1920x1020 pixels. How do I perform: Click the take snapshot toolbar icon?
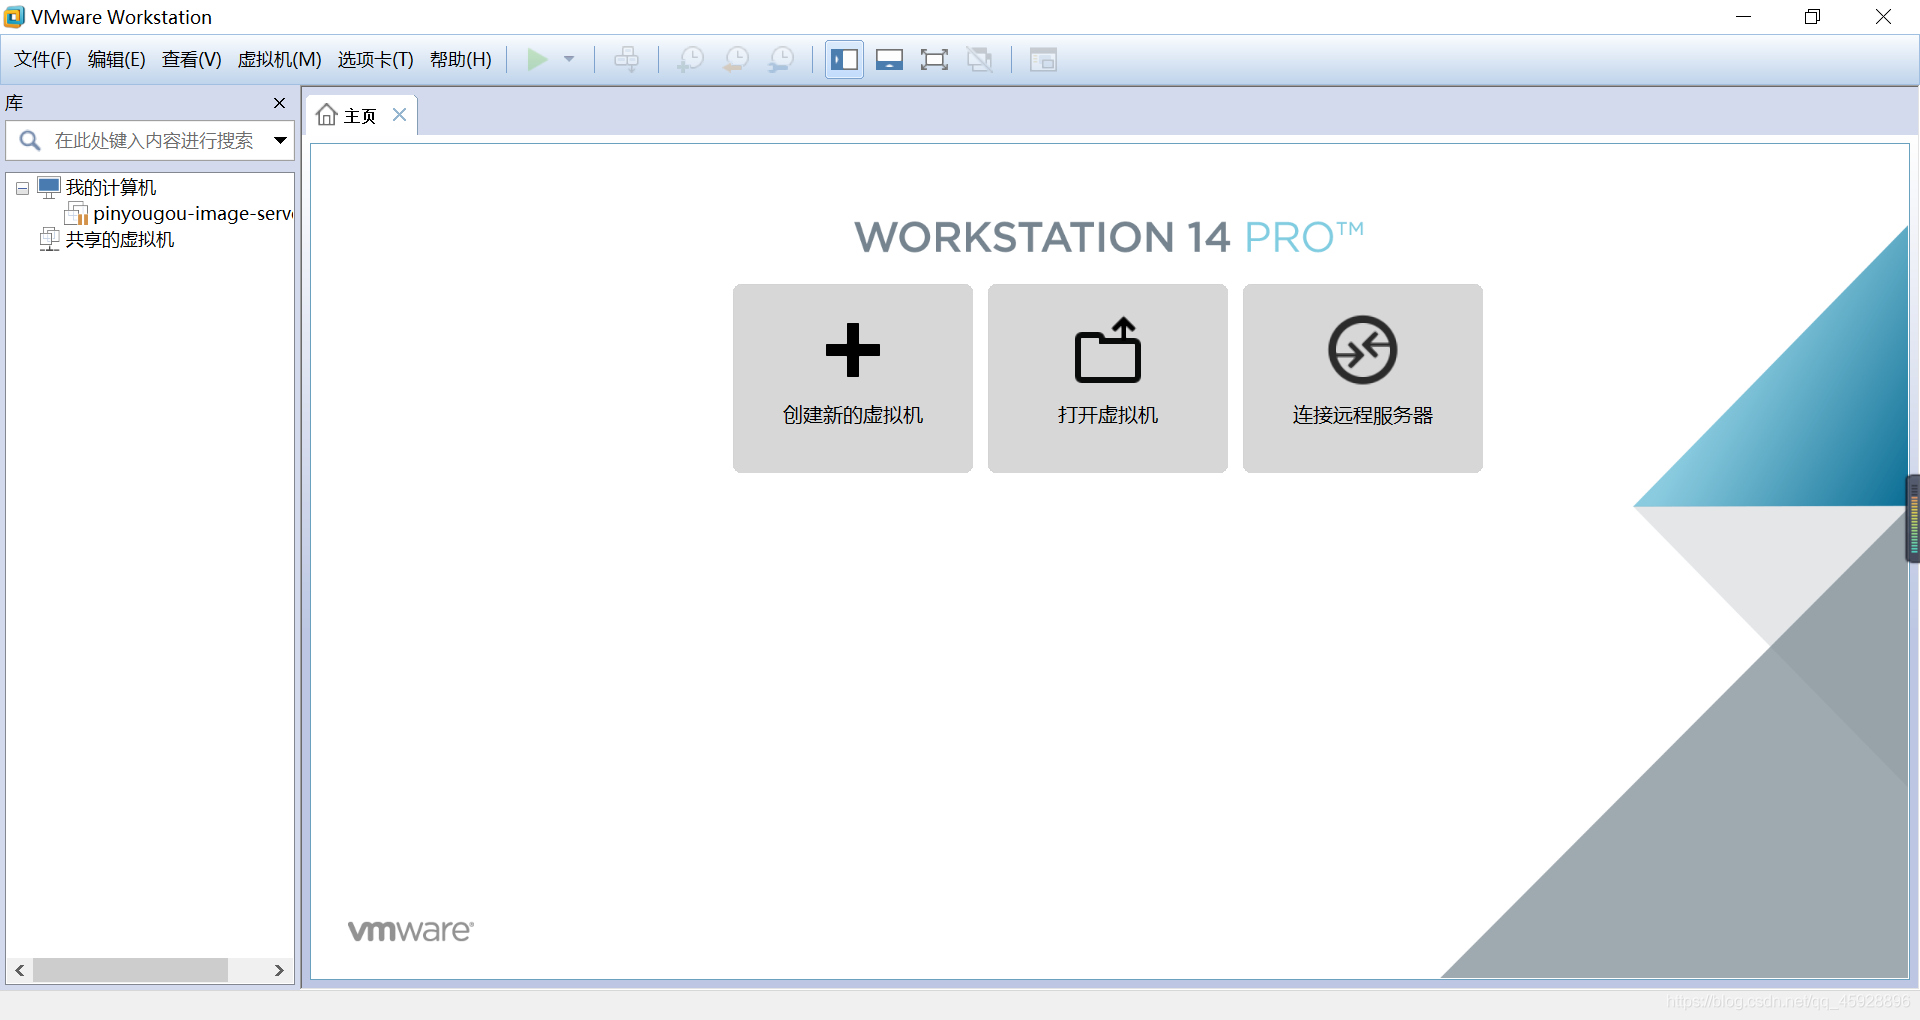click(690, 60)
